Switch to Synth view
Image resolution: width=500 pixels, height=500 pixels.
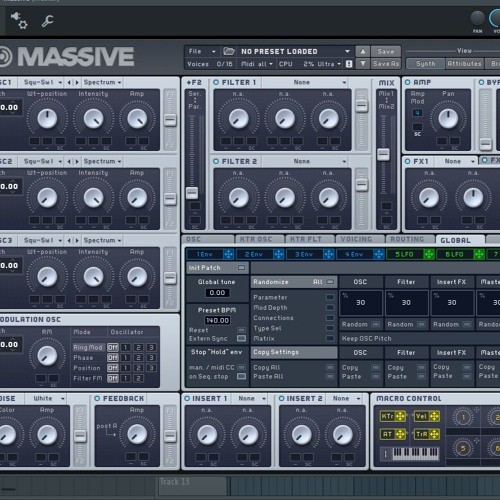[426, 63]
